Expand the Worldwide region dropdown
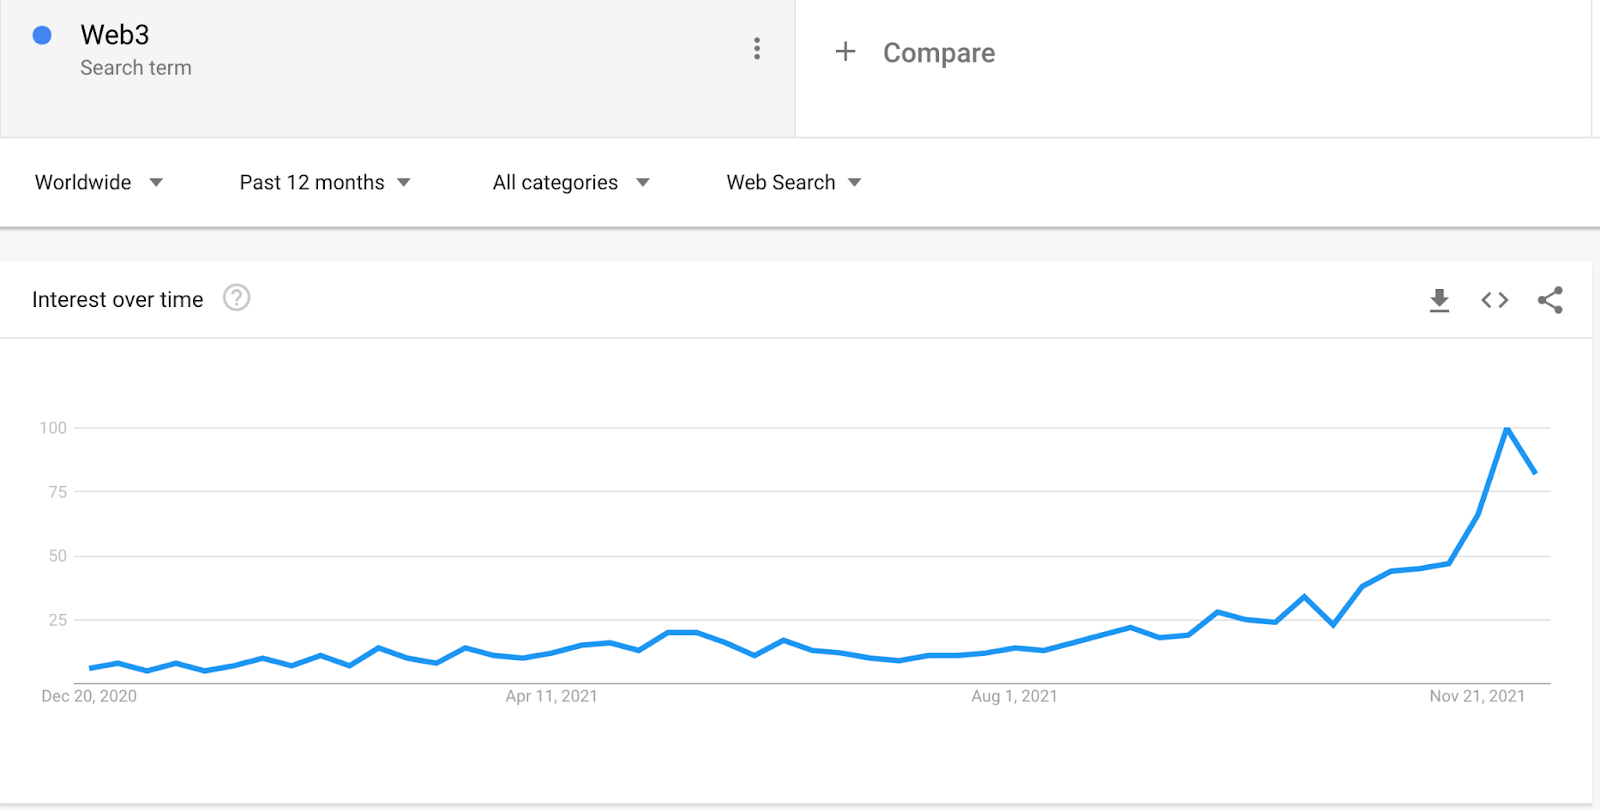The width and height of the screenshot is (1600, 810). 98,182
